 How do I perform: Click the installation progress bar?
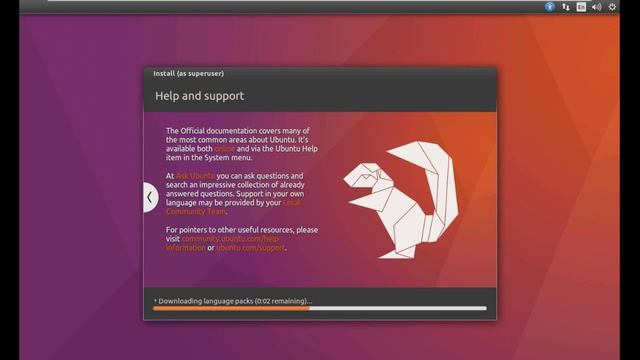coord(320,309)
